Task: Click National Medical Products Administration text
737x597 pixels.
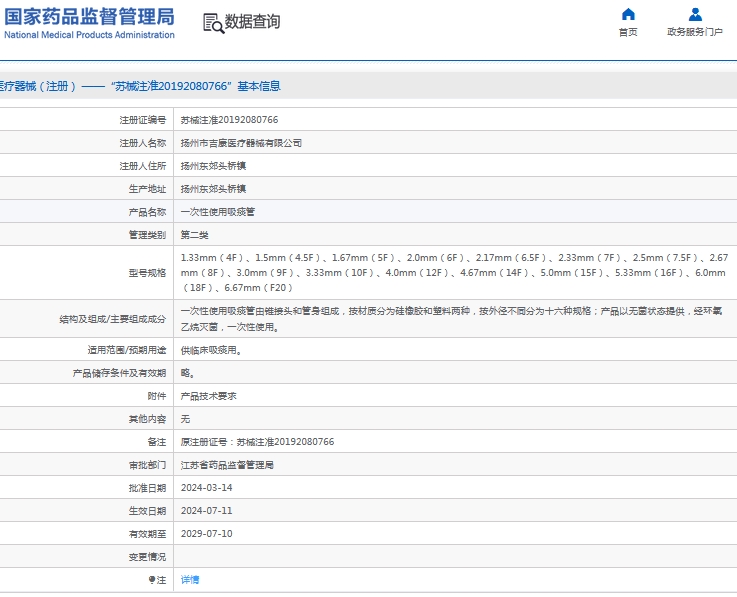Action: click(x=89, y=35)
